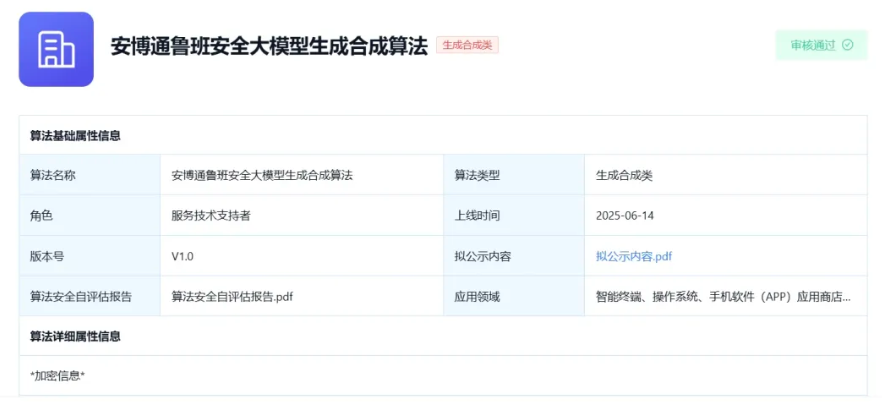Click the page title 安博通鲁班安全大模型生成合成算法
The height and width of the screenshot is (402, 882).
(269, 46)
